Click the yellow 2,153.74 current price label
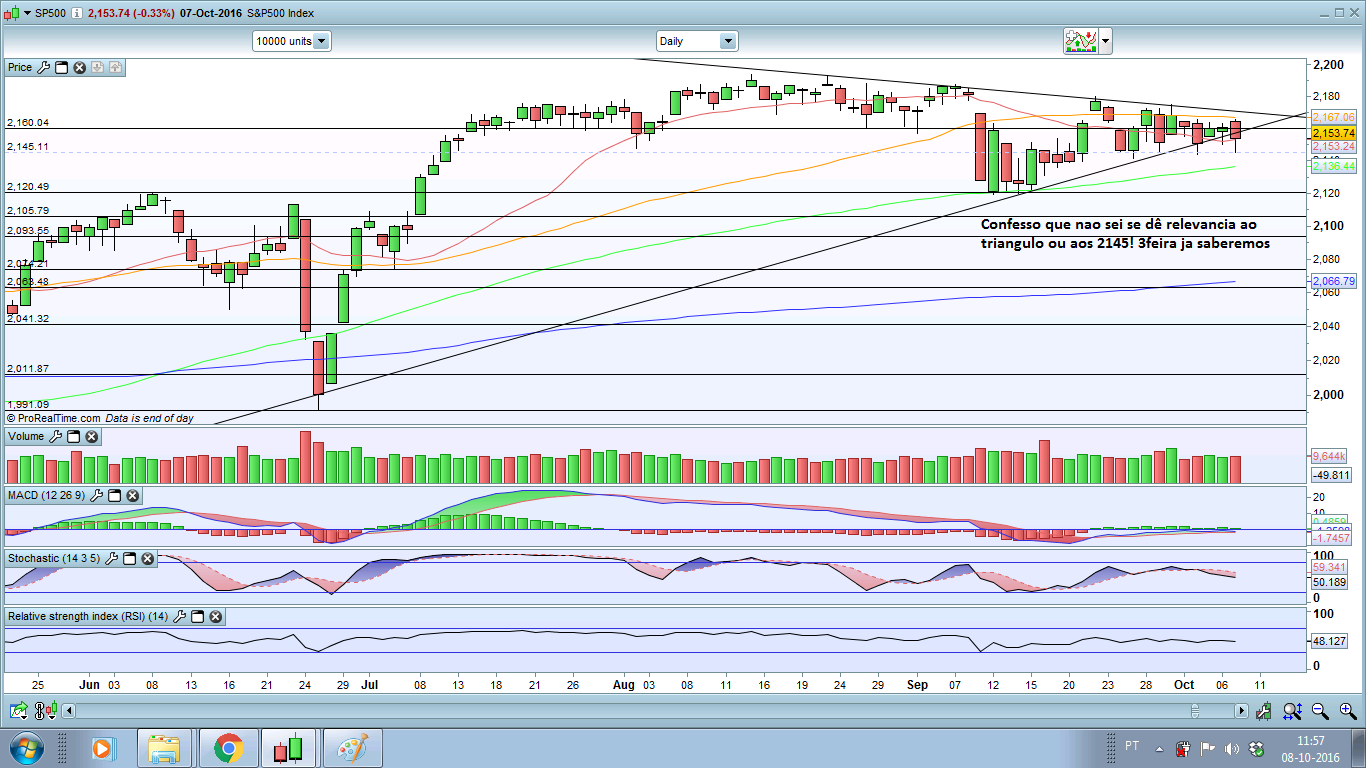Screen dimensions: 1366x768 (x=1334, y=133)
